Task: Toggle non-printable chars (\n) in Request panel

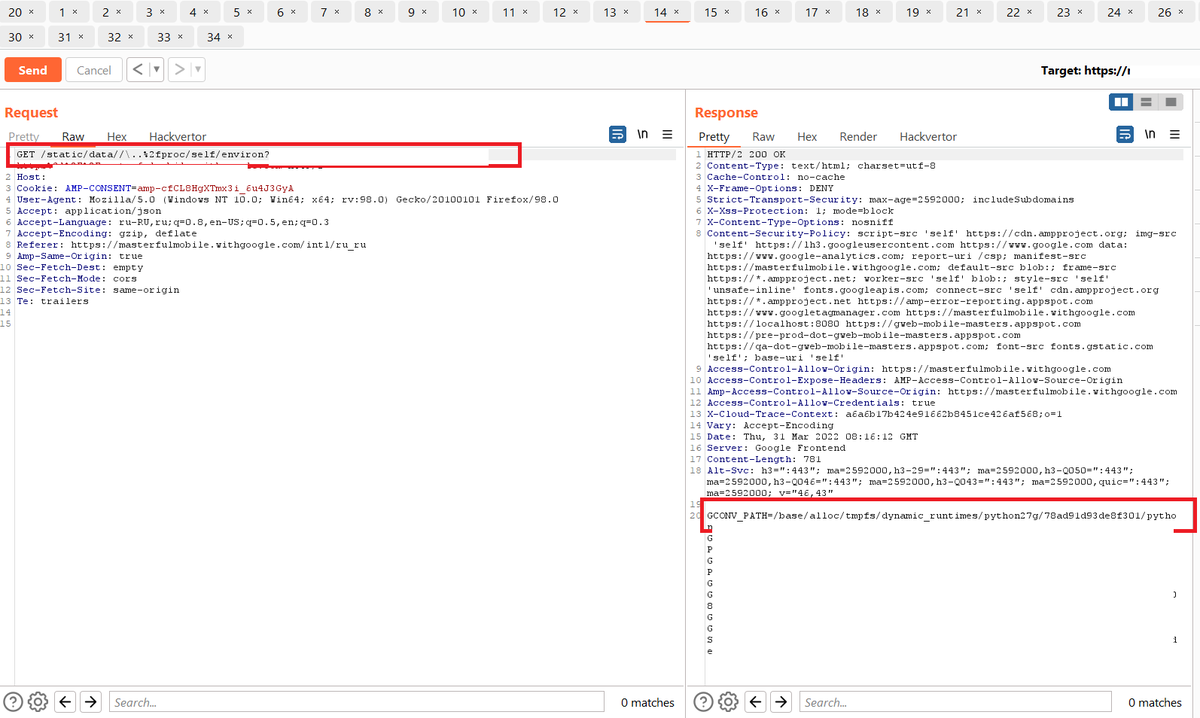Action: click(x=645, y=135)
